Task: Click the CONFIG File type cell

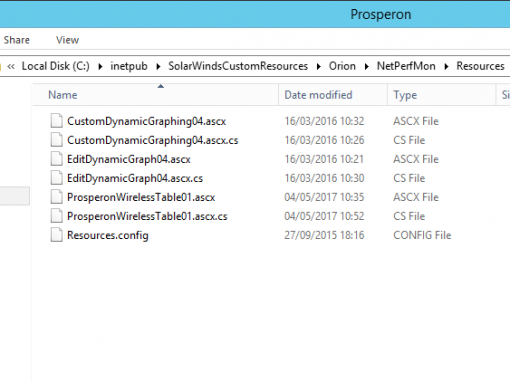Action: tap(422, 235)
